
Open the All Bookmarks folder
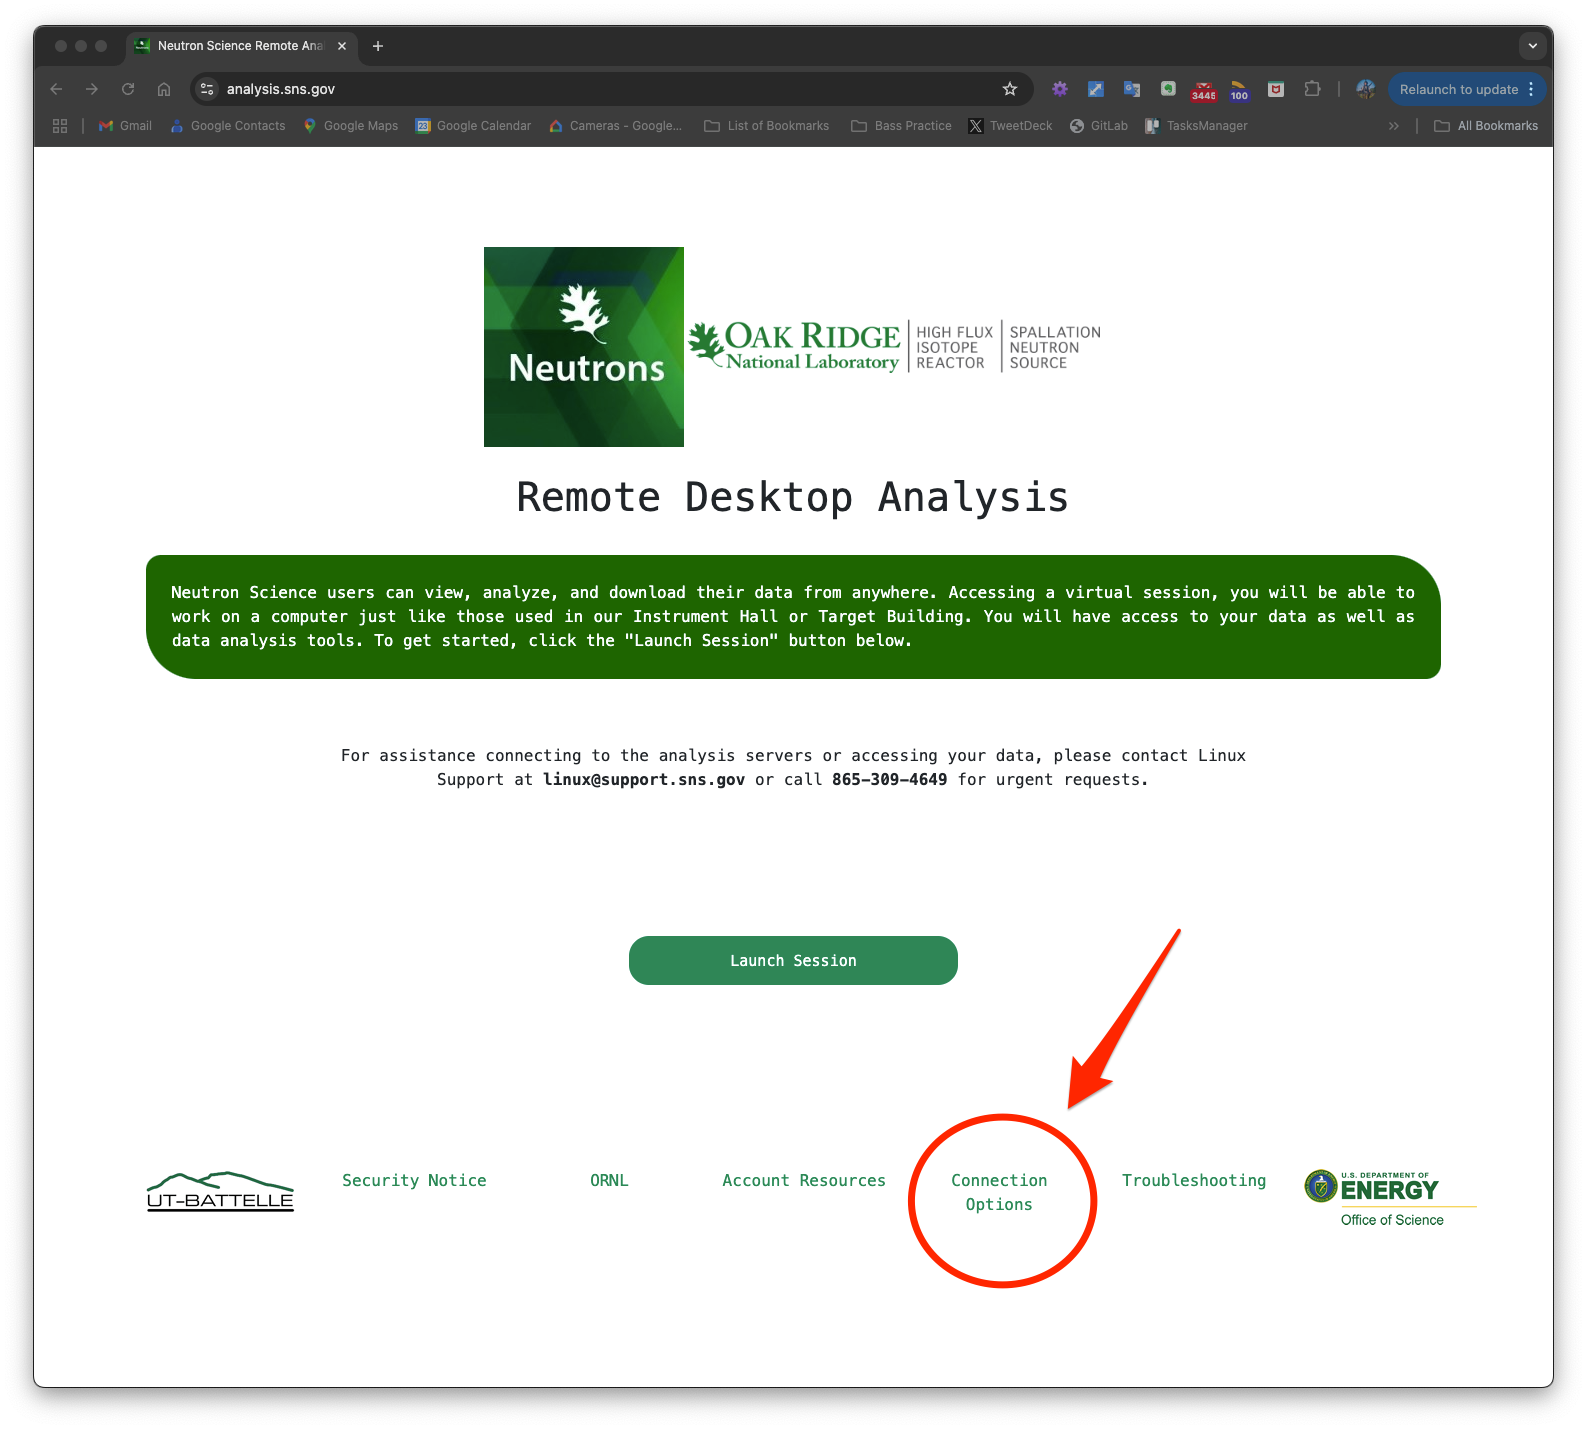tap(1486, 126)
